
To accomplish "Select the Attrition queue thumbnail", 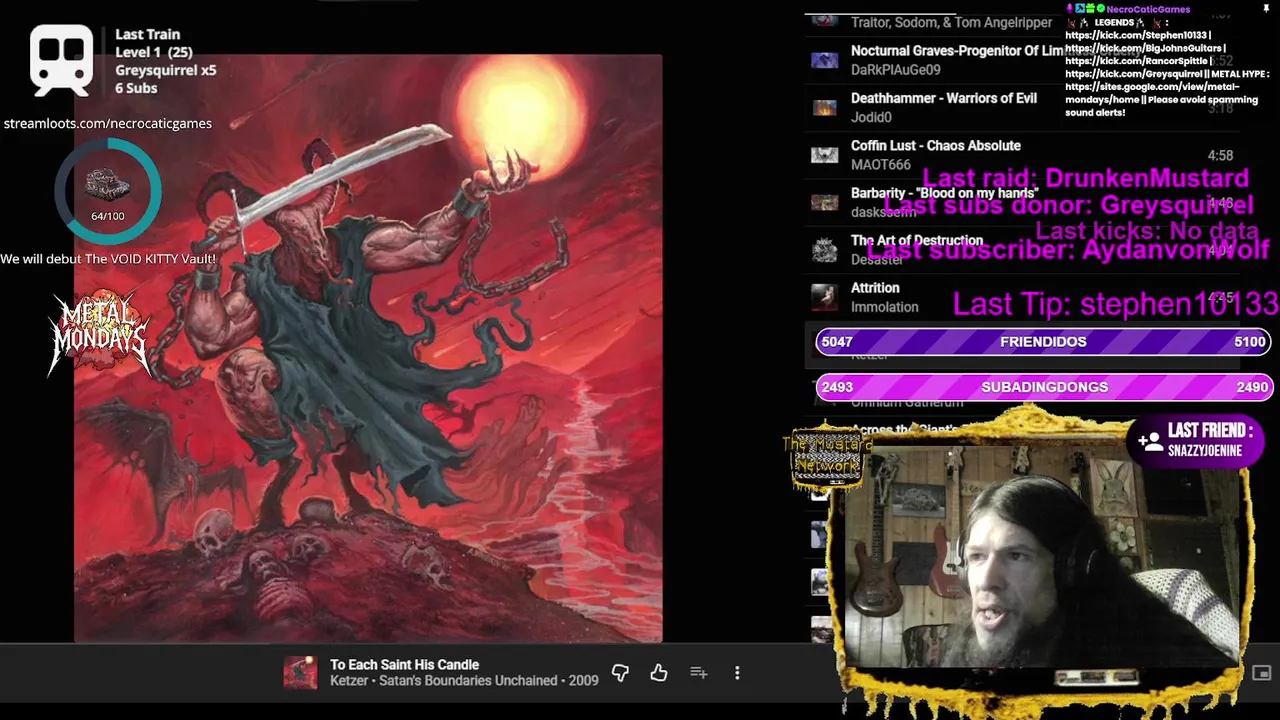I will coord(824,297).
